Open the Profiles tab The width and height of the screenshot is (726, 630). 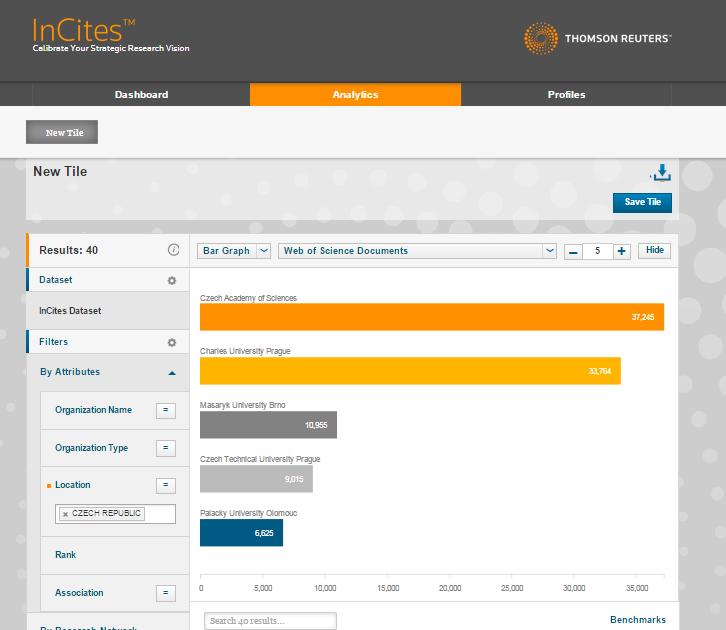(566, 94)
